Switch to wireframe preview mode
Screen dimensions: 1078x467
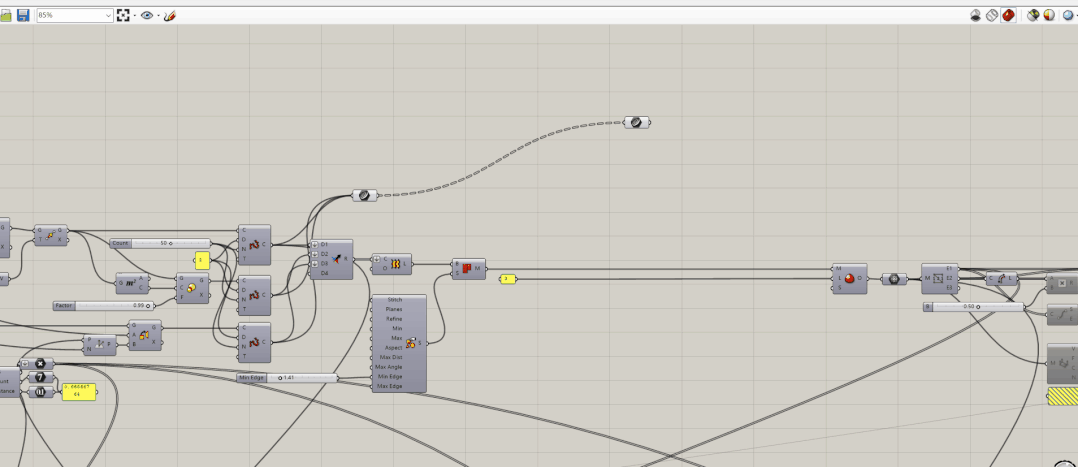[992, 15]
